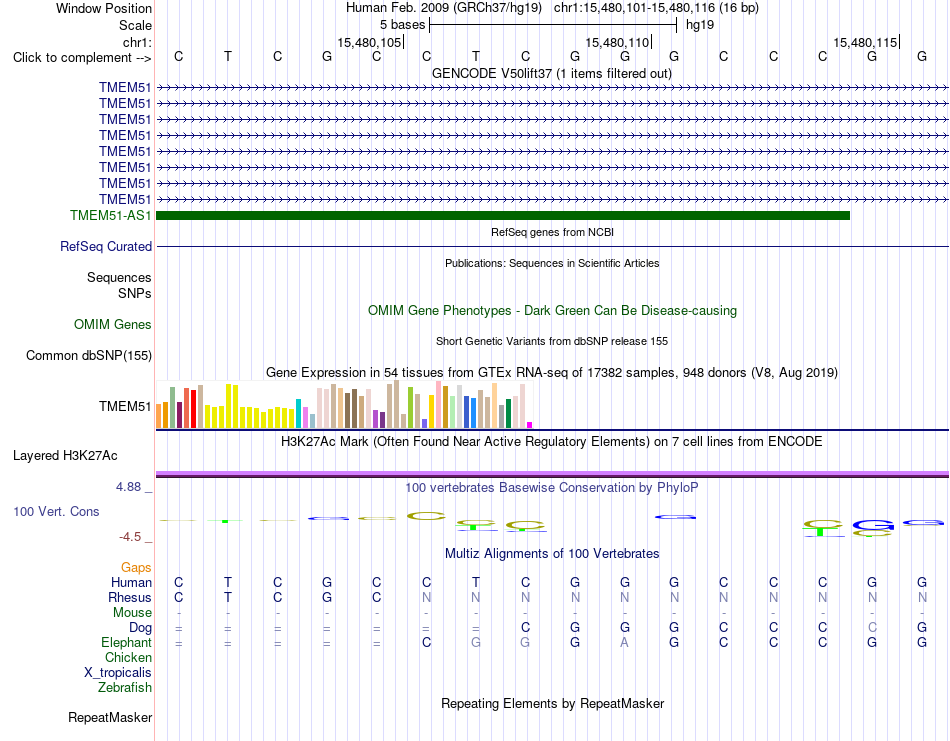Click the position text chr1:15,480,101-15,480,116 (16 bp)
The width and height of the screenshot is (950, 741).
pos(656,8)
